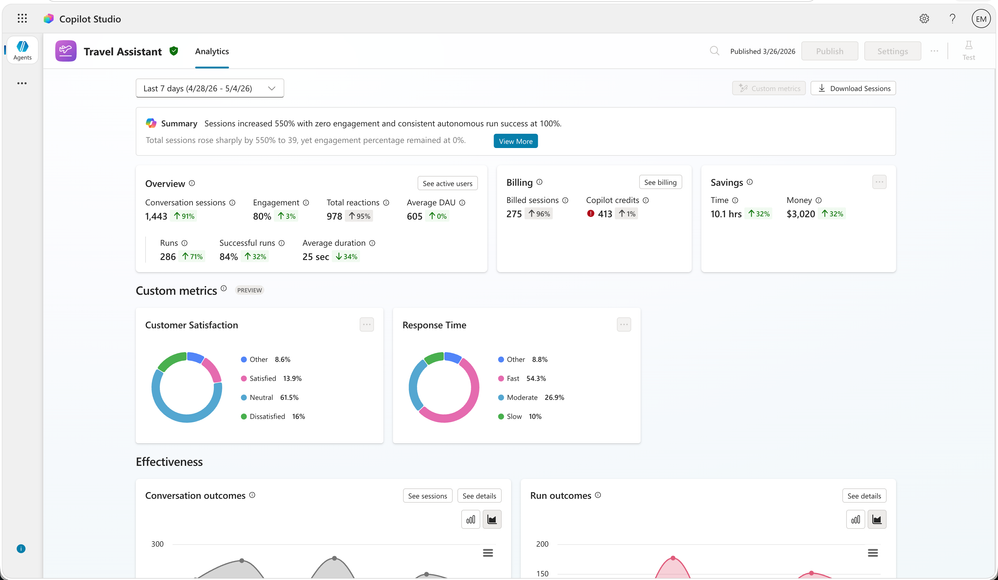Viewport: 998px width, 580px height.
Task: Open the sidebar more options ellipsis
Action: click(22, 83)
